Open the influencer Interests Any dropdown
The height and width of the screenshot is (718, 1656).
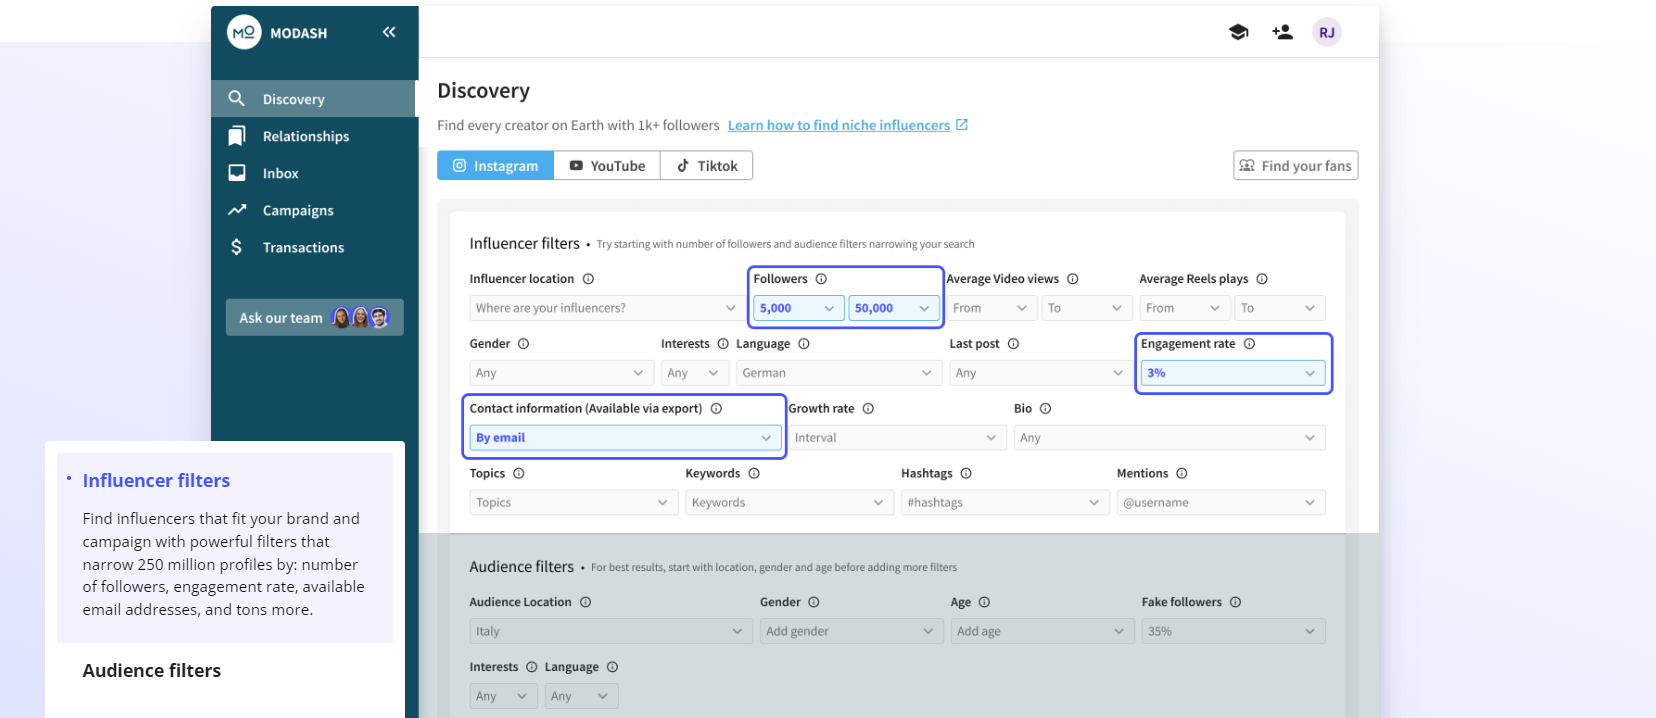pyautogui.click(x=694, y=373)
